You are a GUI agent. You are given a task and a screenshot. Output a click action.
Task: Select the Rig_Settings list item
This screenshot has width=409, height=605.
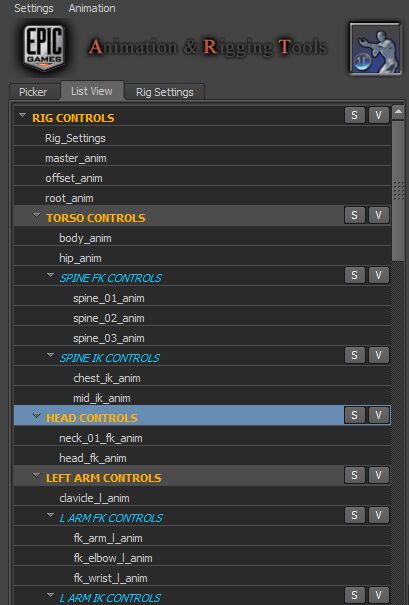click(202, 138)
